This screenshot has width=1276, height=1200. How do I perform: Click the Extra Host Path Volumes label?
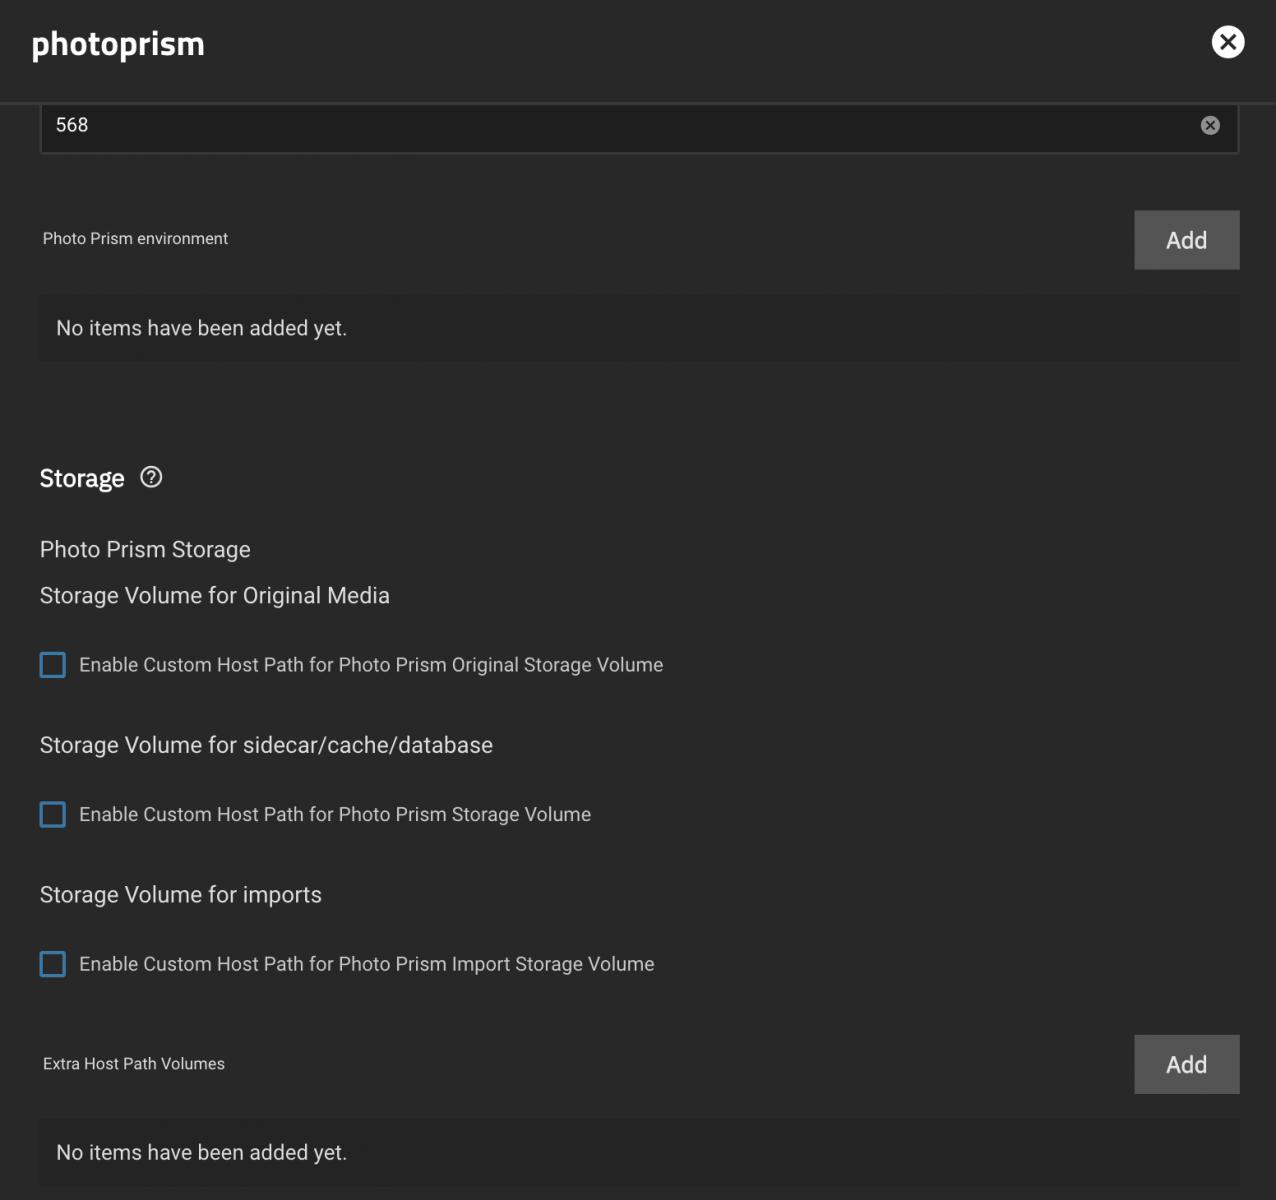click(134, 1064)
